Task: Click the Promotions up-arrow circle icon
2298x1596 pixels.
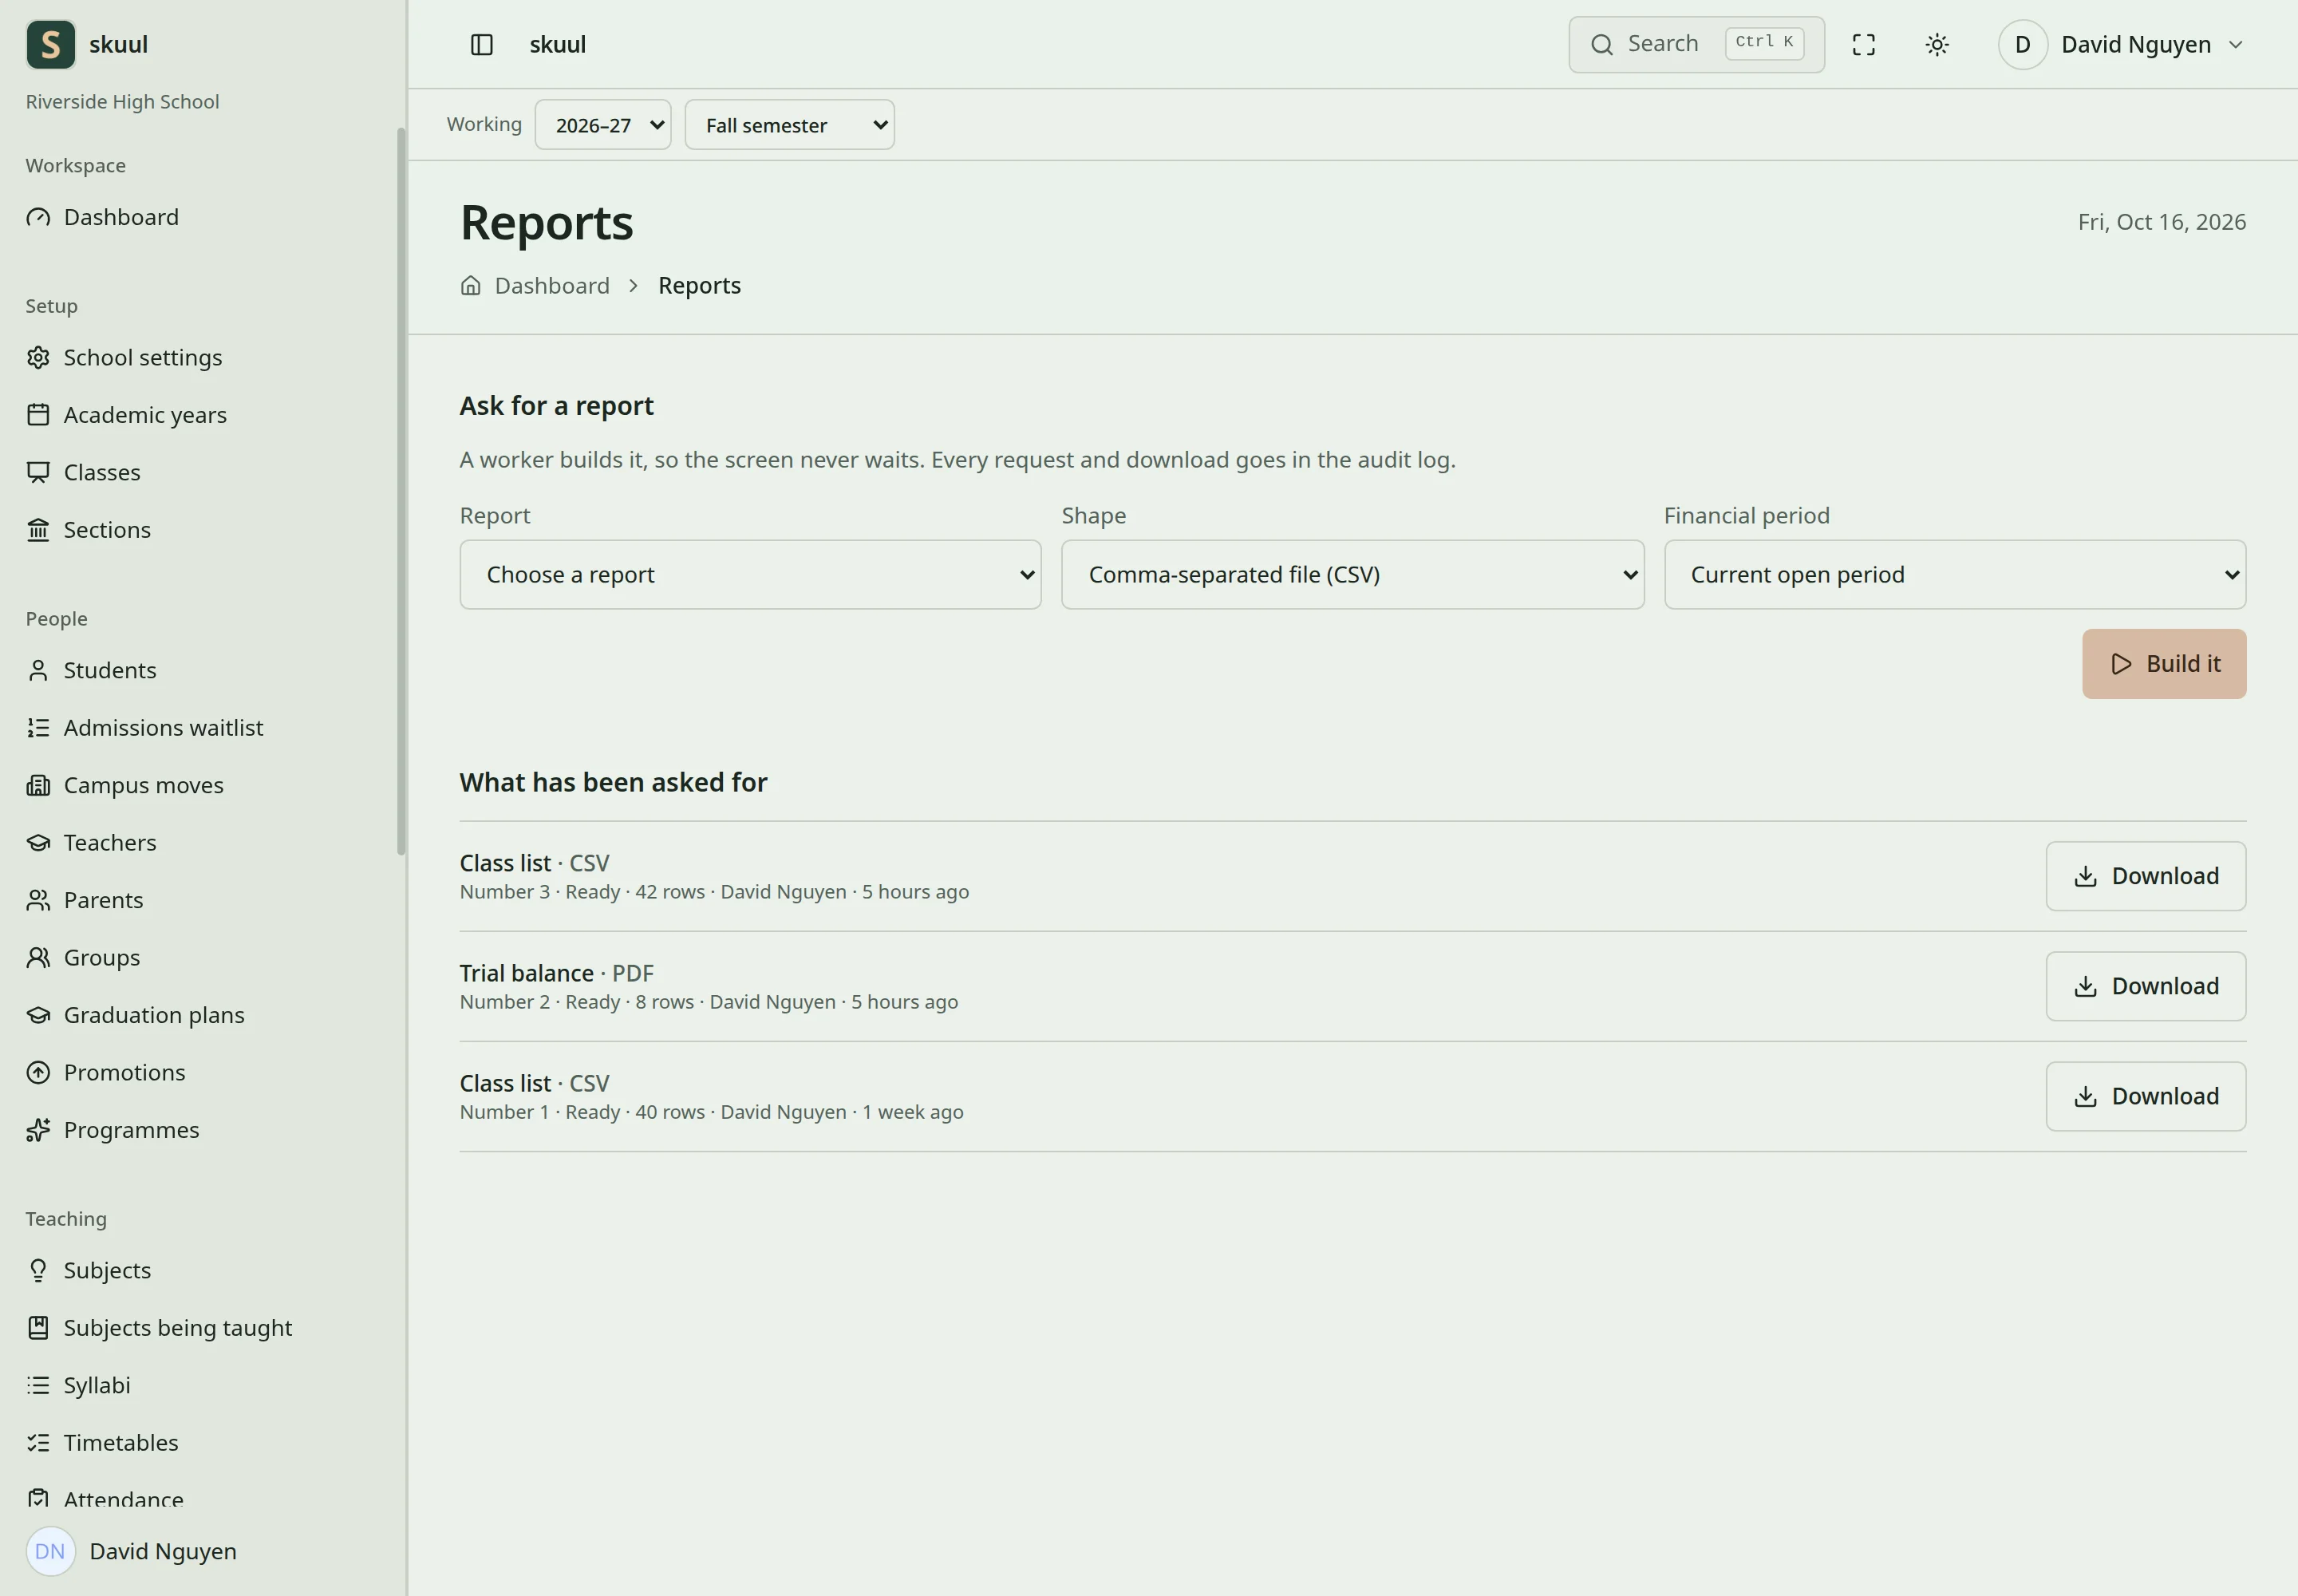Action: [38, 1073]
